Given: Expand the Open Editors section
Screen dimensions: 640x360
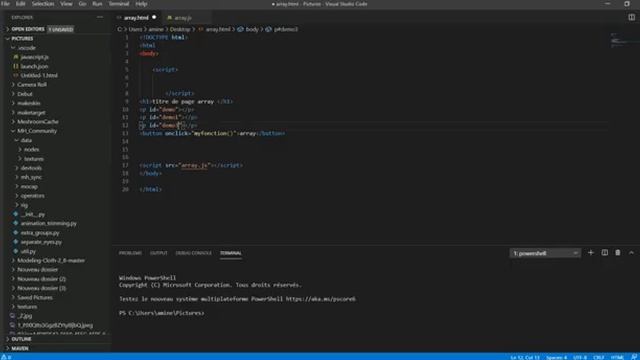Looking at the screenshot, I should click(28, 29).
